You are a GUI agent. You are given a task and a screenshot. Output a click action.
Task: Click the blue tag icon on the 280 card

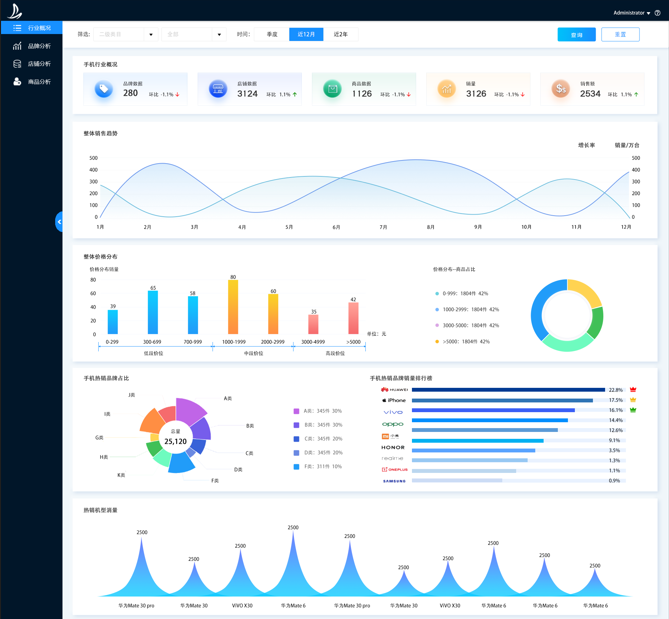[x=104, y=89]
